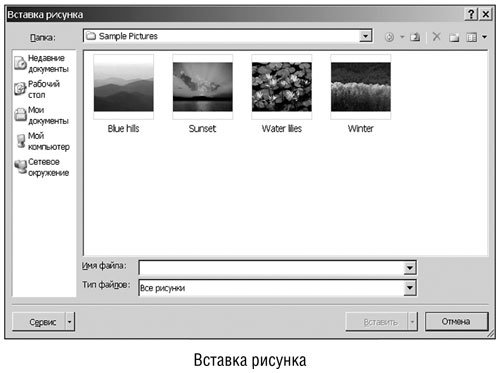
Task: Open the Сервис menu arrow
Action: 70,322
